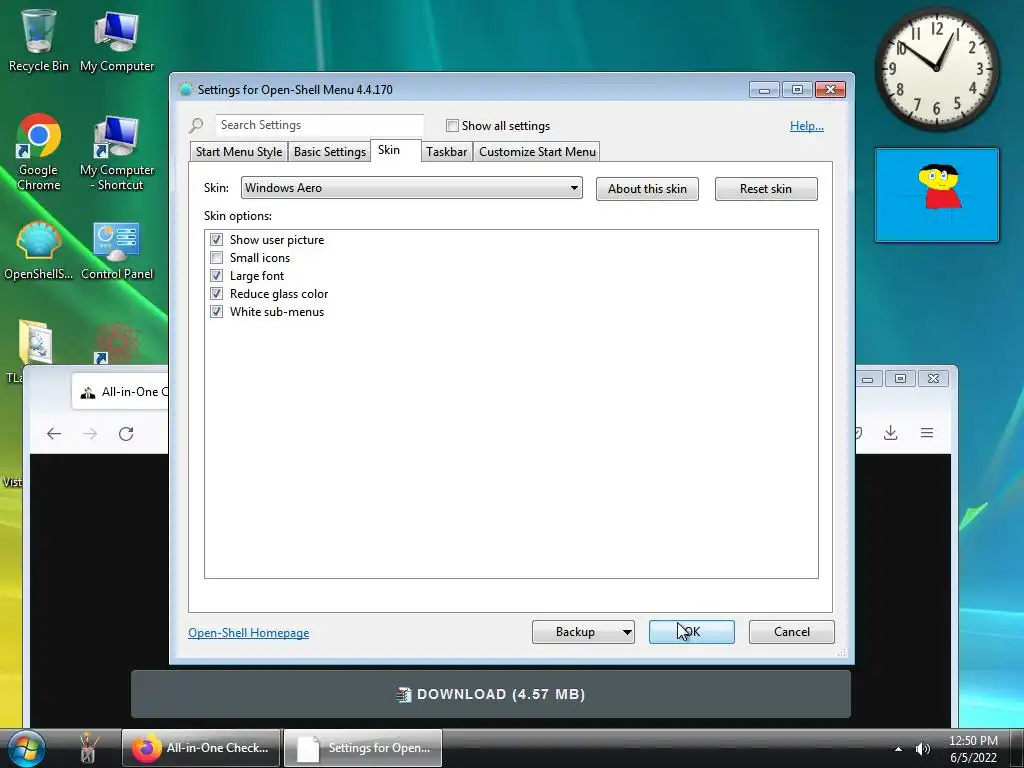1024x768 pixels.
Task: Open the Basic Settings tab
Action: coord(330,152)
